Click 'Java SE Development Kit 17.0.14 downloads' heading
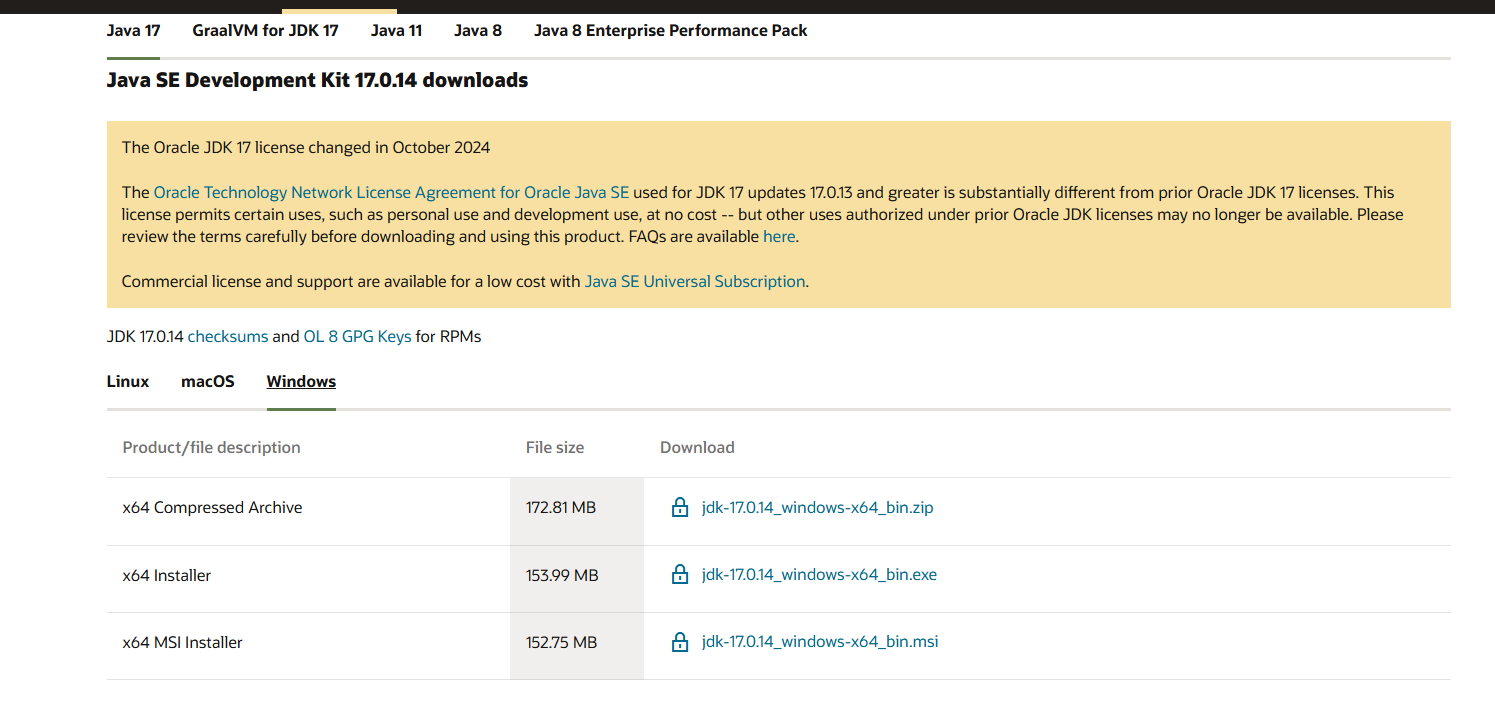Screen dimensions: 1495x710 (x=317, y=80)
